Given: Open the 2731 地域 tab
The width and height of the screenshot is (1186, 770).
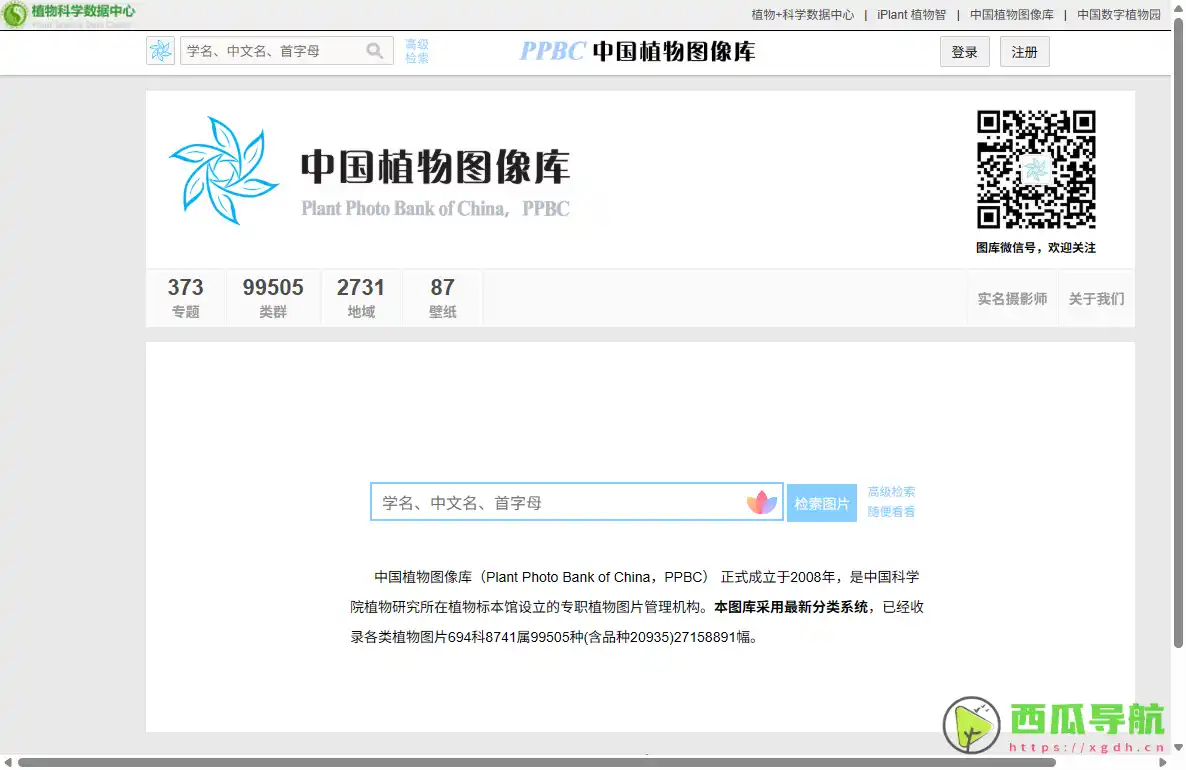Looking at the screenshot, I should tap(361, 298).
